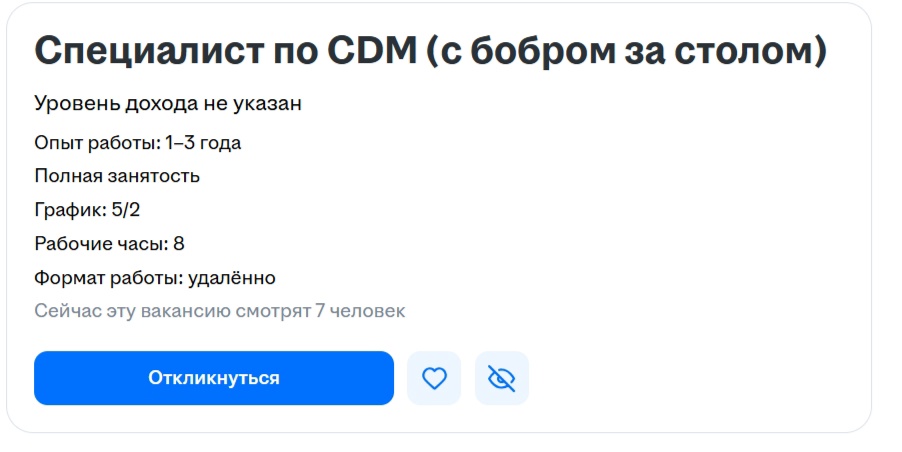902x452 pixels.
Task: Click the (с бобром за столом) title part
Action: pyautogui.click(x=627, y=52)
